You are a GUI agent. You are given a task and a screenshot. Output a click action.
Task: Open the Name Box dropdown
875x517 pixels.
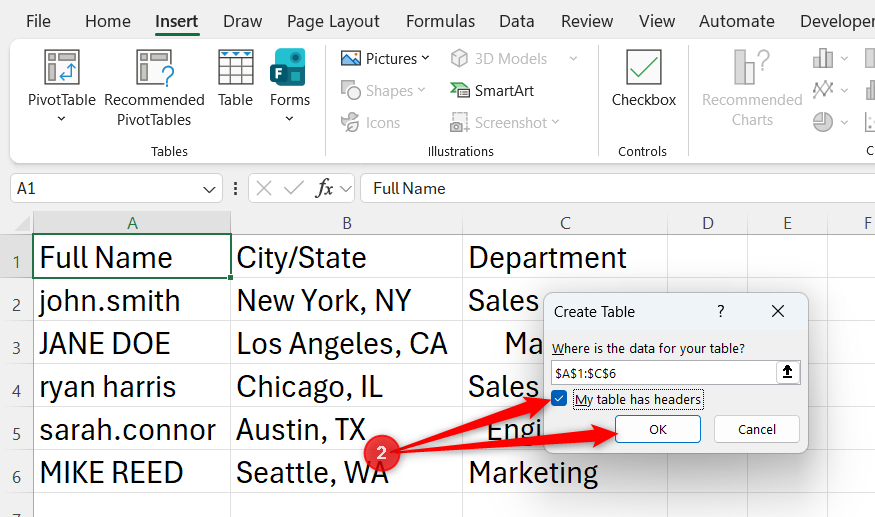tap(209, 189)
